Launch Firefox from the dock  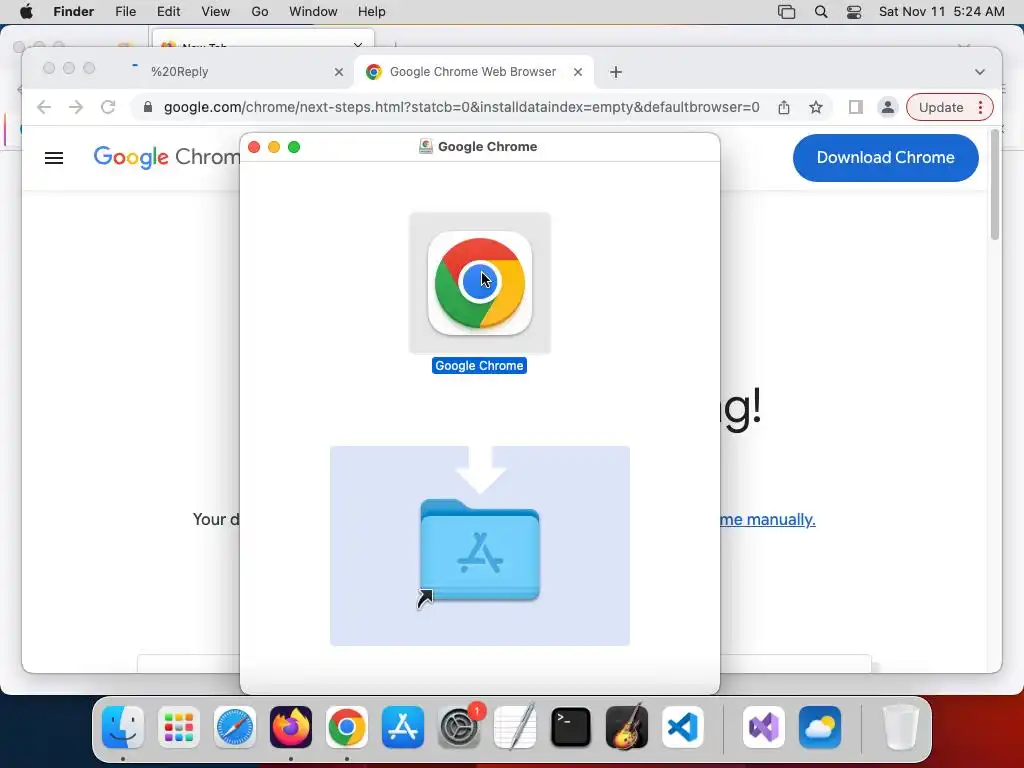point(291,727)
